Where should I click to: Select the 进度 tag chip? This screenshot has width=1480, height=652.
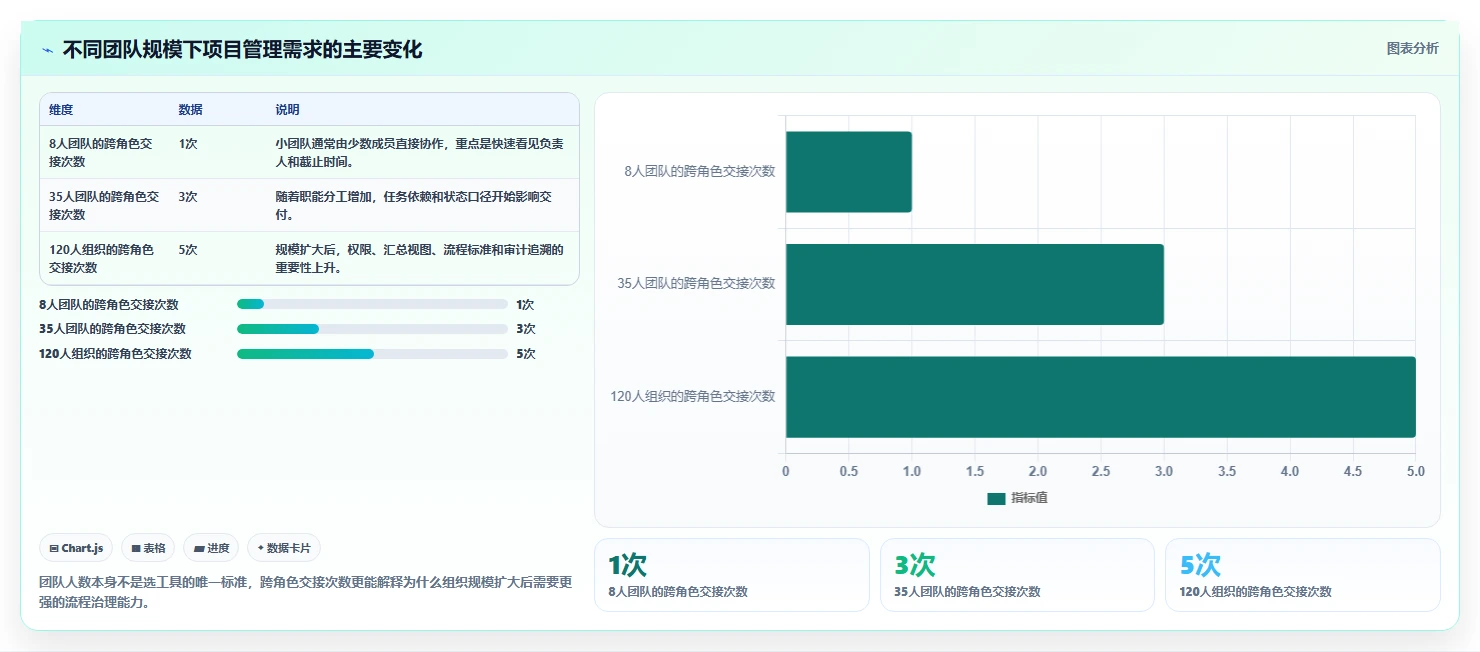pyautogui.click(x=211, y=548)
